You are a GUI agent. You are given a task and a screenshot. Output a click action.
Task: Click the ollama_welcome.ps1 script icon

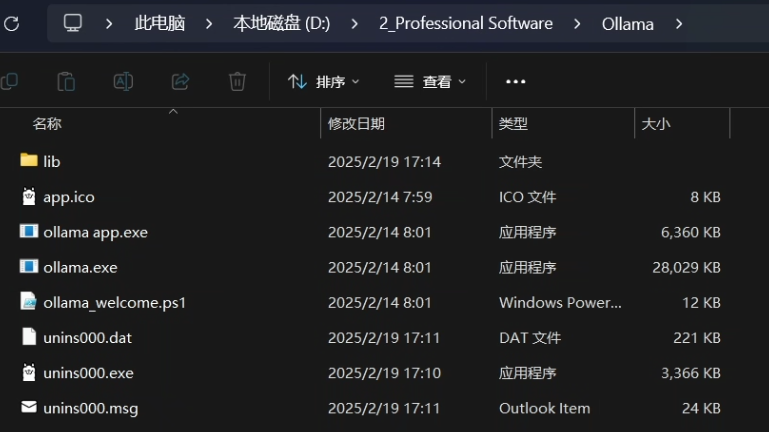coord(29,302)
